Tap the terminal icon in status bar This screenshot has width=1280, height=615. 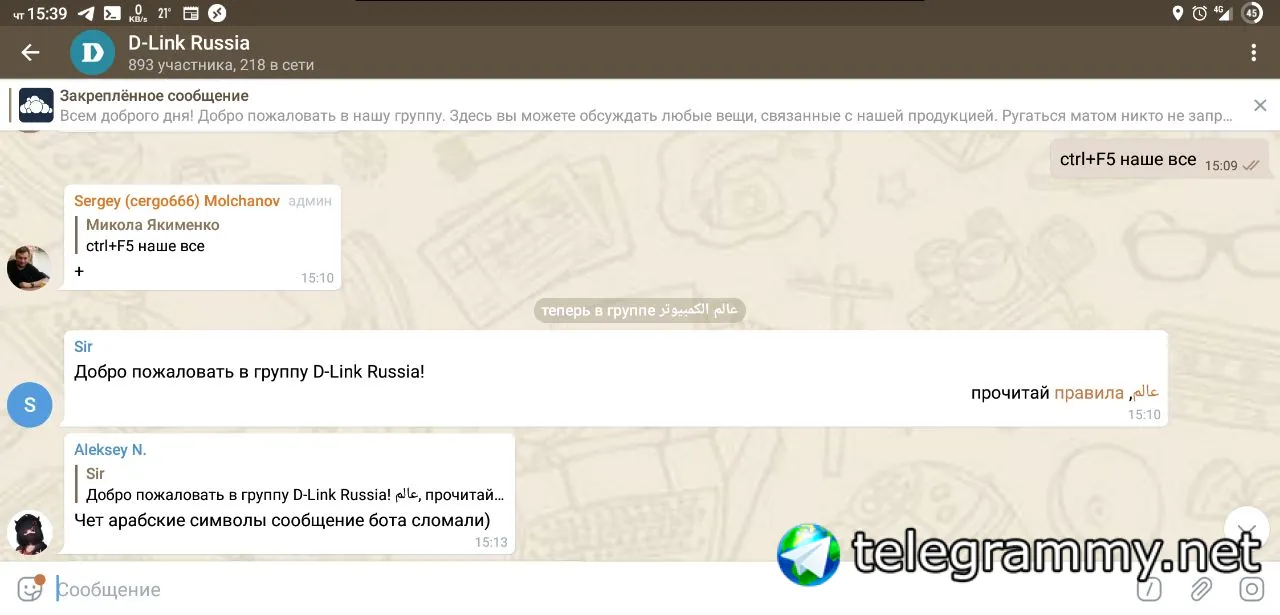113,13
